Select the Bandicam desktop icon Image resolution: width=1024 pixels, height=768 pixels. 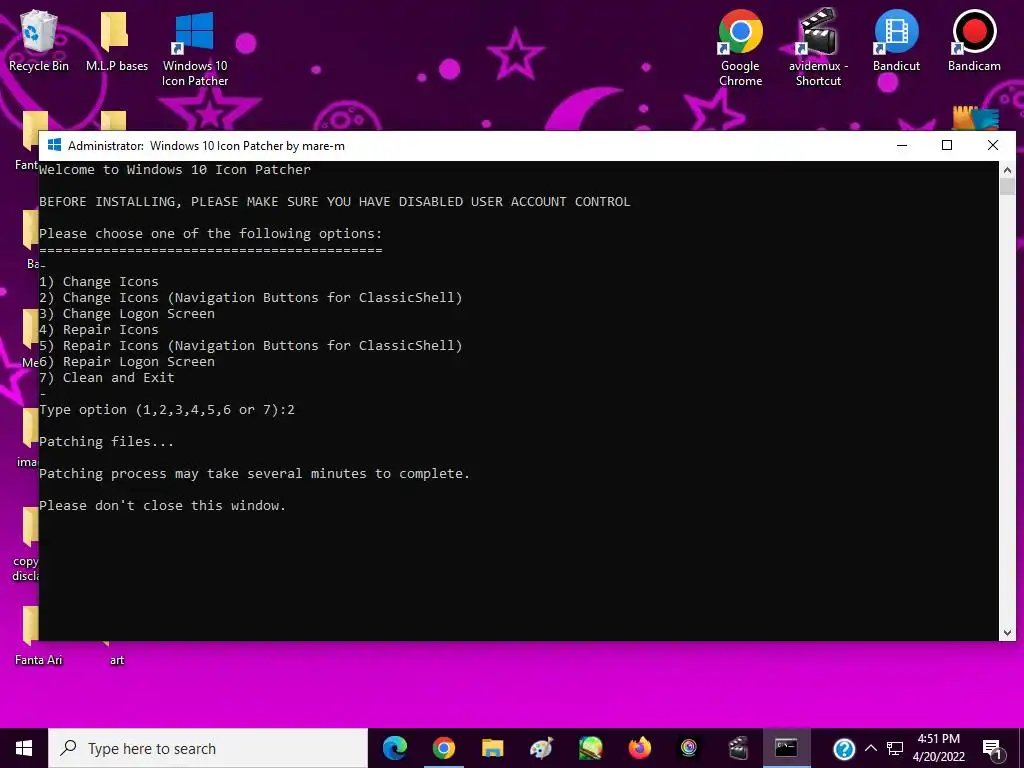pos(974,40)
